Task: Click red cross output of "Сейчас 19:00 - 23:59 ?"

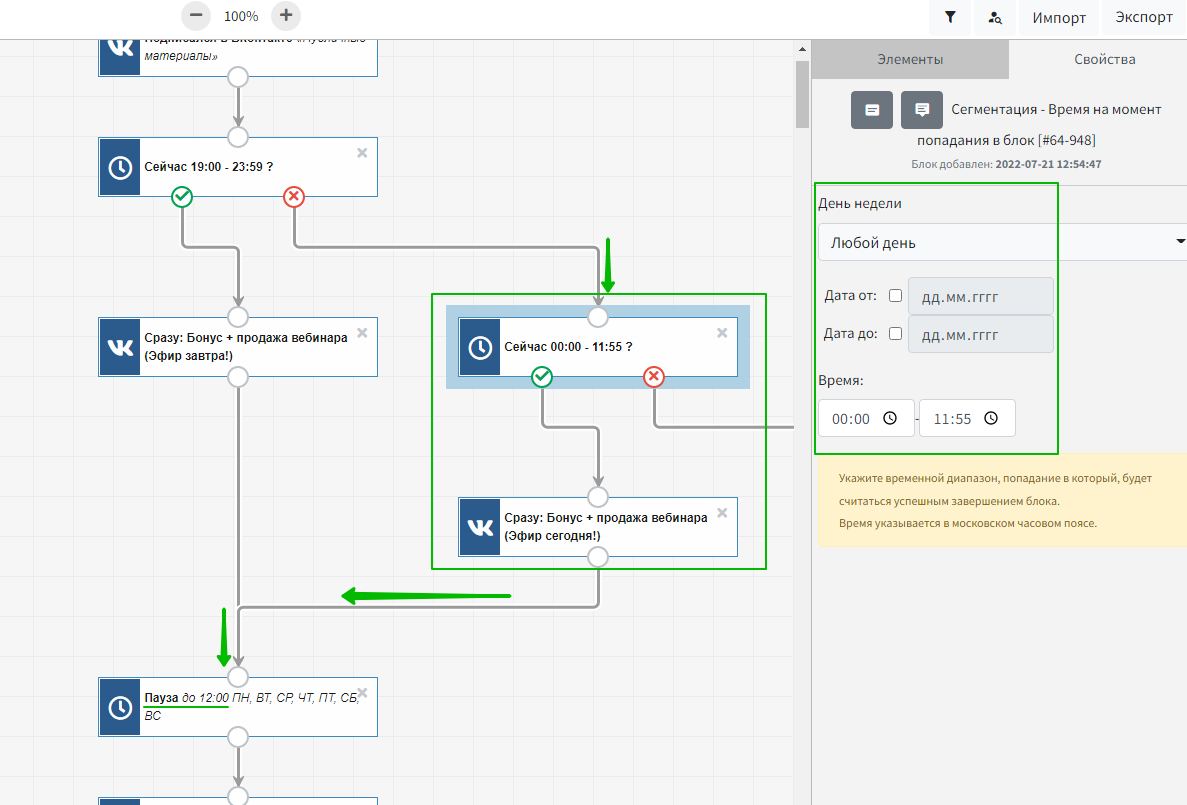Action: (294, 197)
